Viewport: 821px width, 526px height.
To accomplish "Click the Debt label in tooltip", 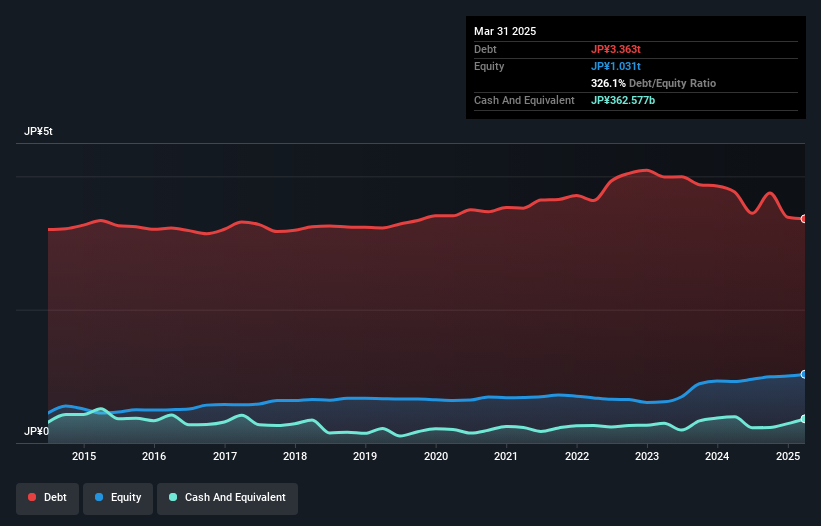I will pos(485,49).
